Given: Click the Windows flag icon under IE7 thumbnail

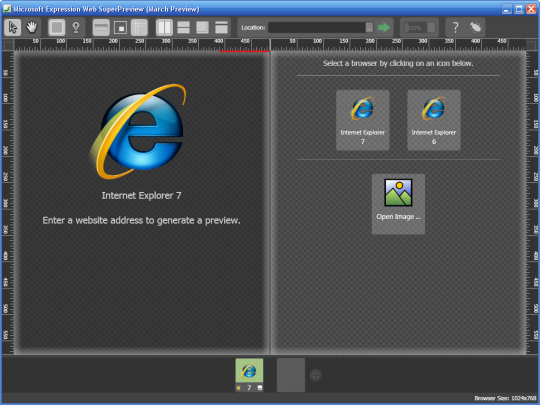Looking at the screenshot, I should [x=238, y=388].
